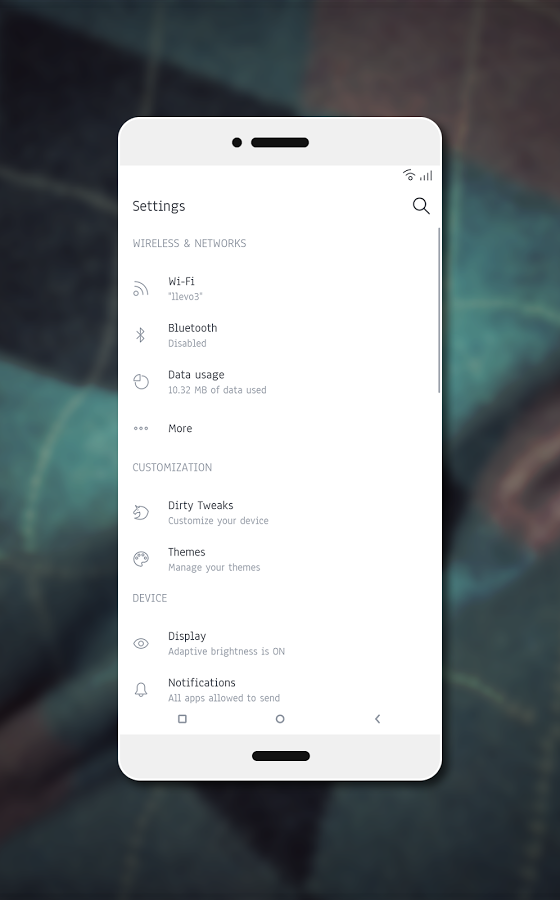This screenshot has height=900, width=560.
Task: Open Wi-Fi settings for "llevo3"
Action: tap(280, 288)
